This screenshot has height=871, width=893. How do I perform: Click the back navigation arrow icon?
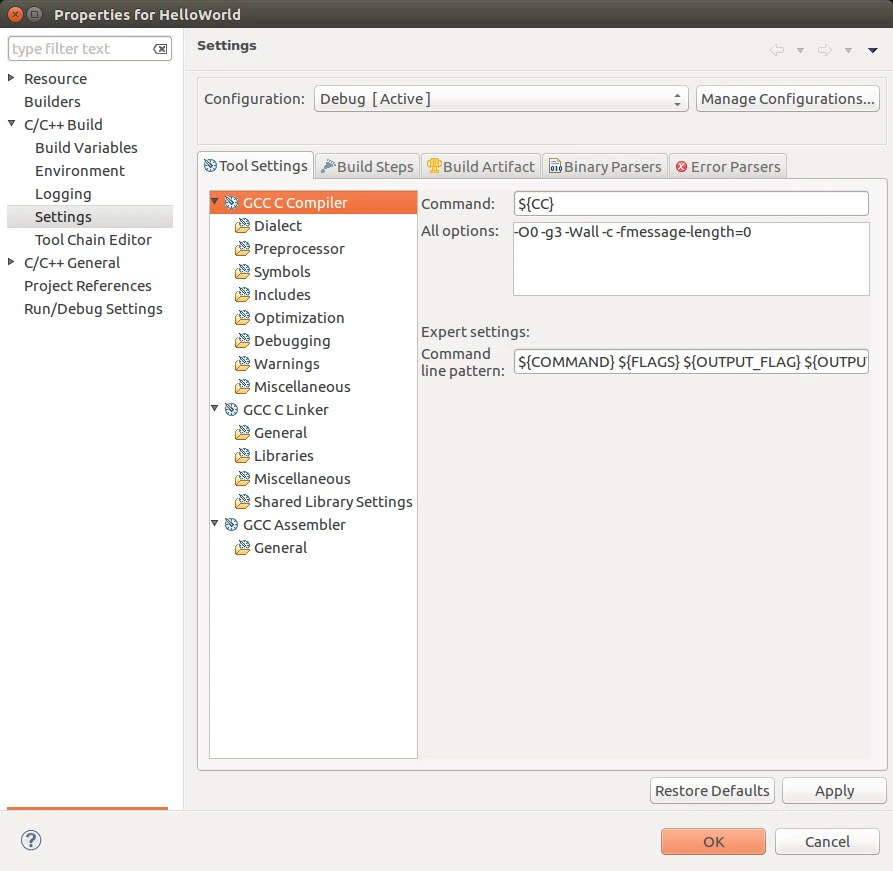tap(777, 50)
